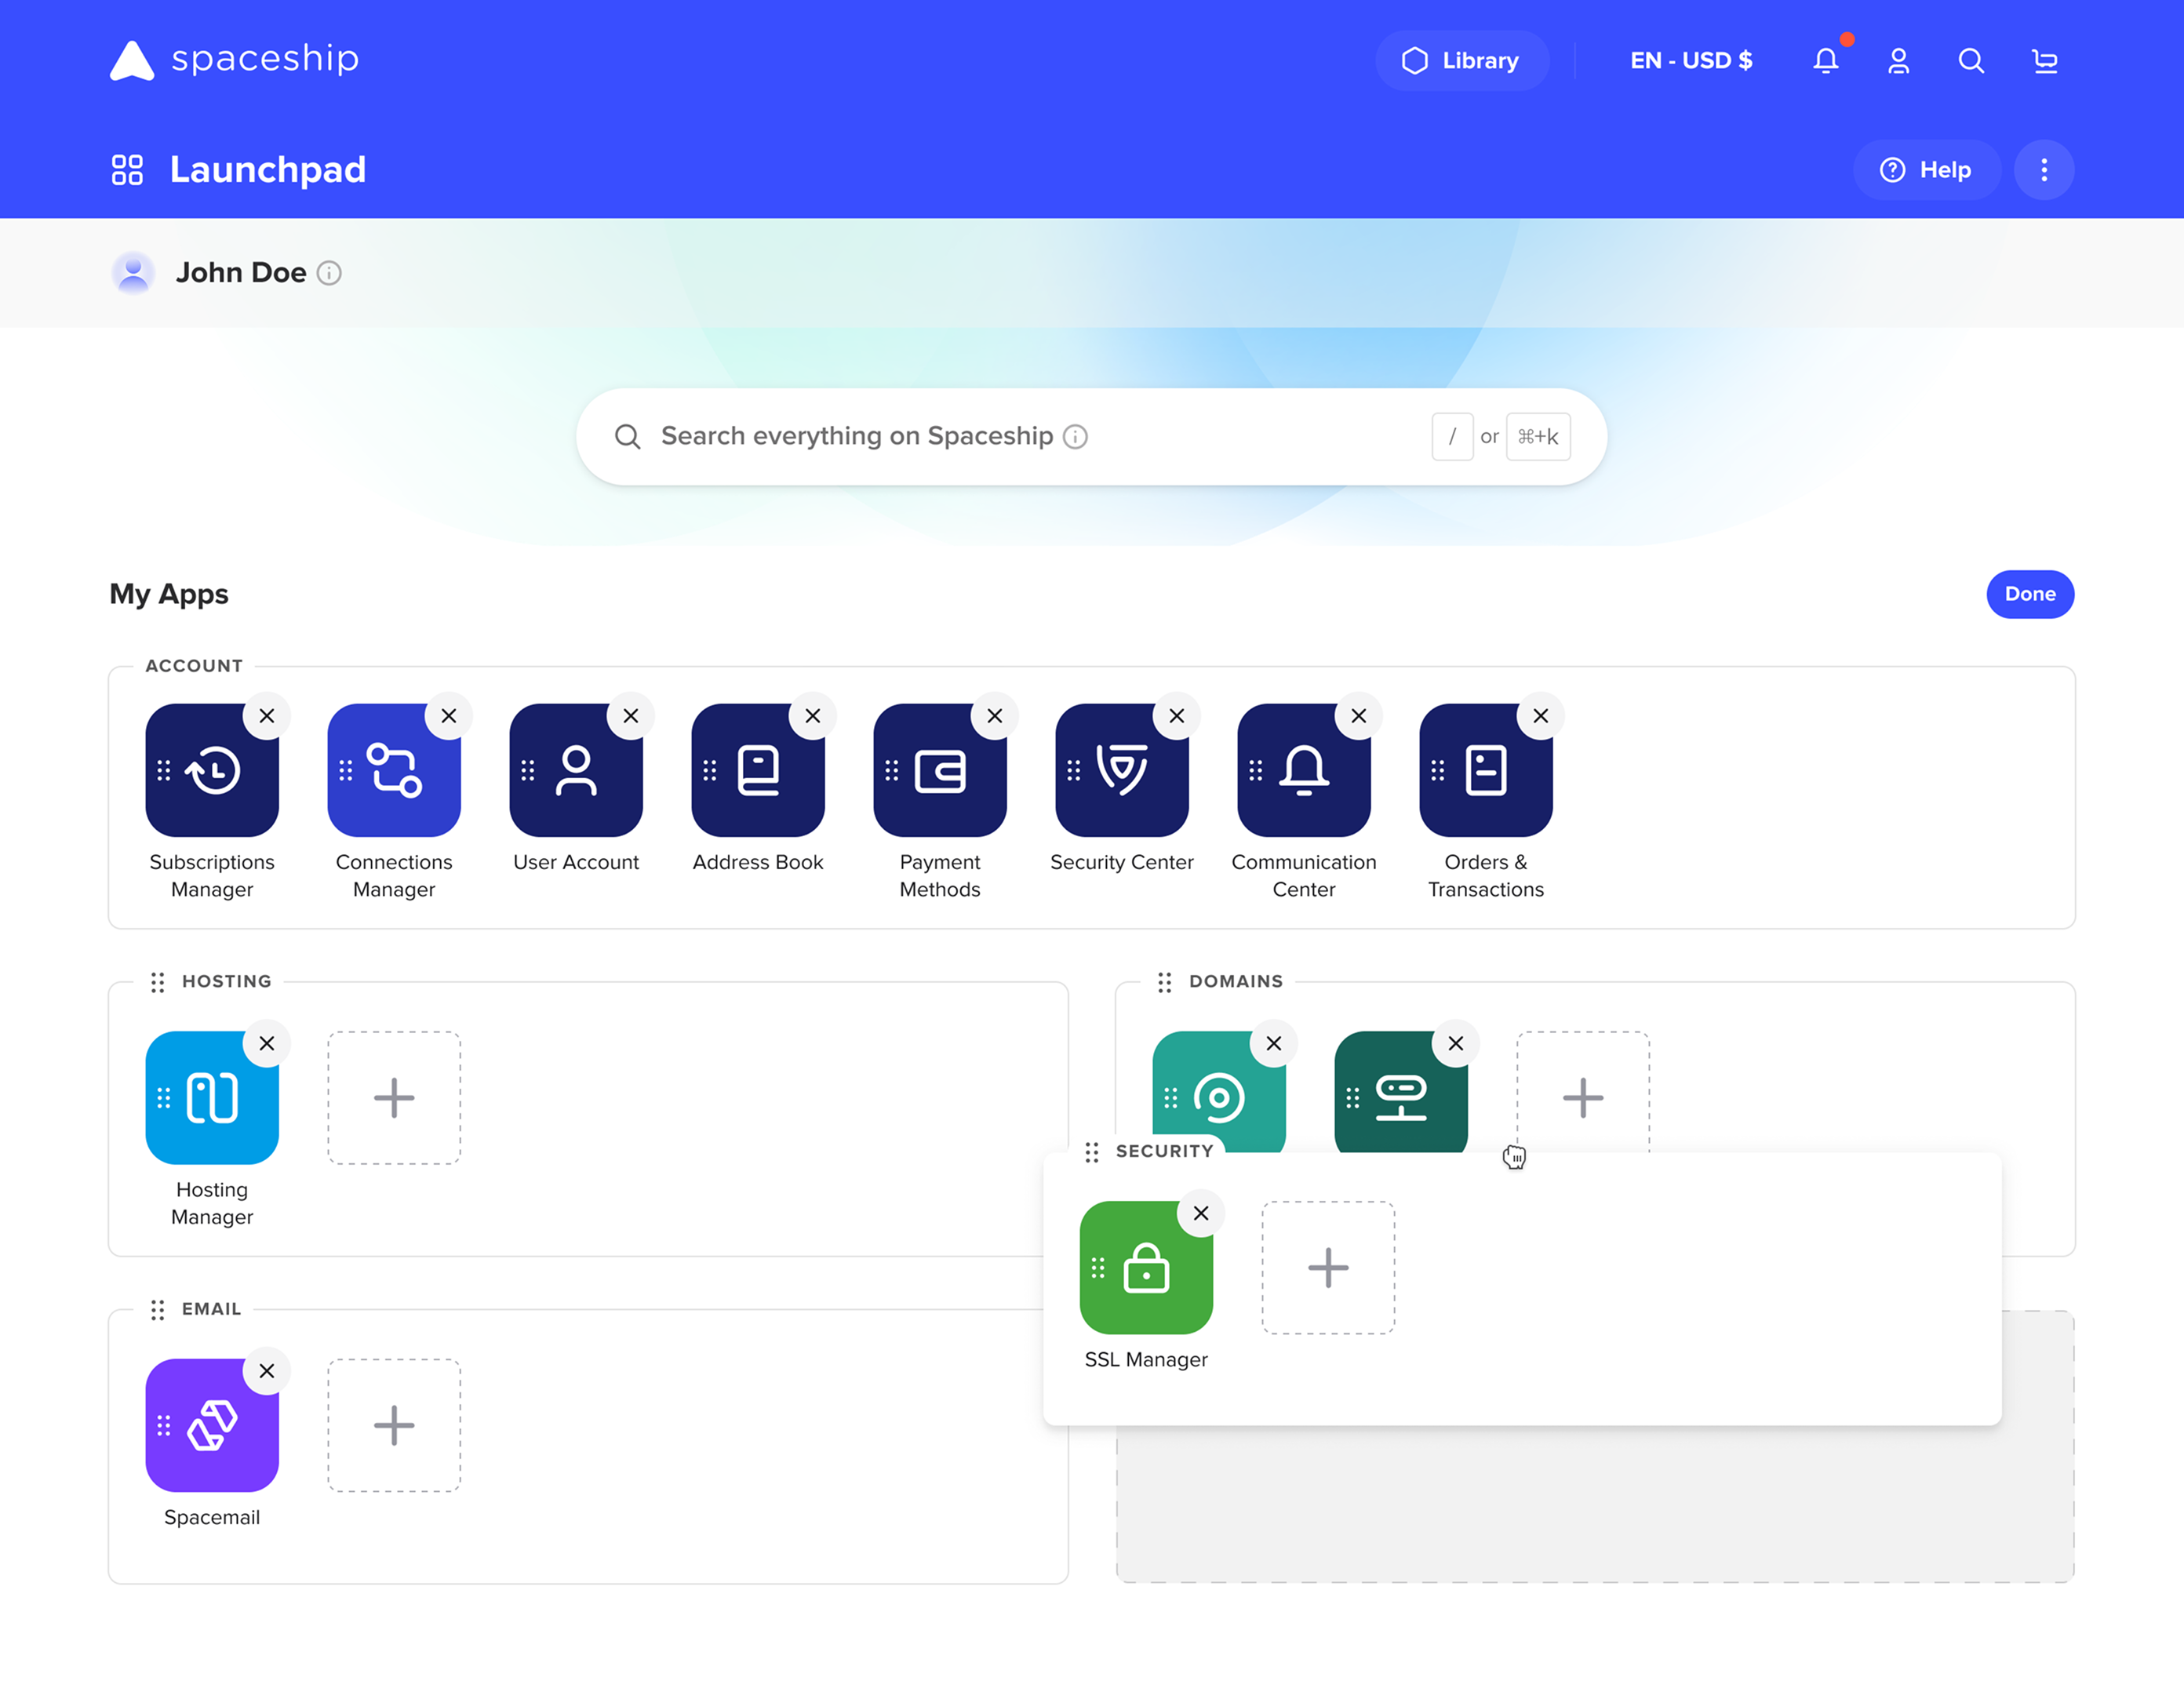Open the Security Center app icon
The image size is (2184, 1688).
(x=1121, y=770)
